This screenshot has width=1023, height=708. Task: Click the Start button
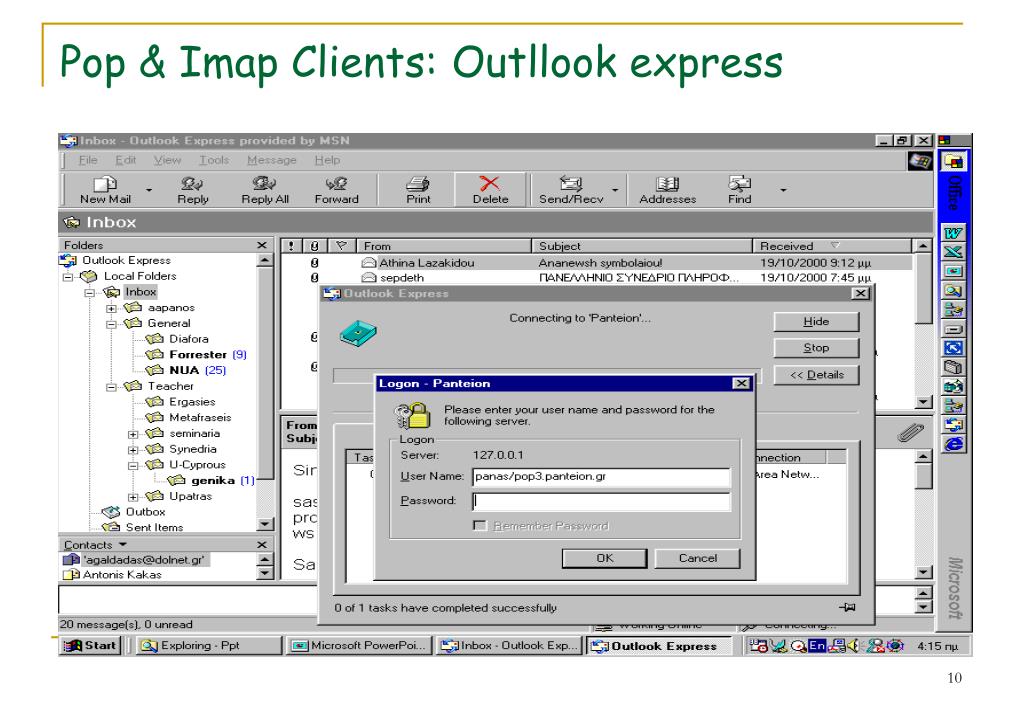coord(90,646)
